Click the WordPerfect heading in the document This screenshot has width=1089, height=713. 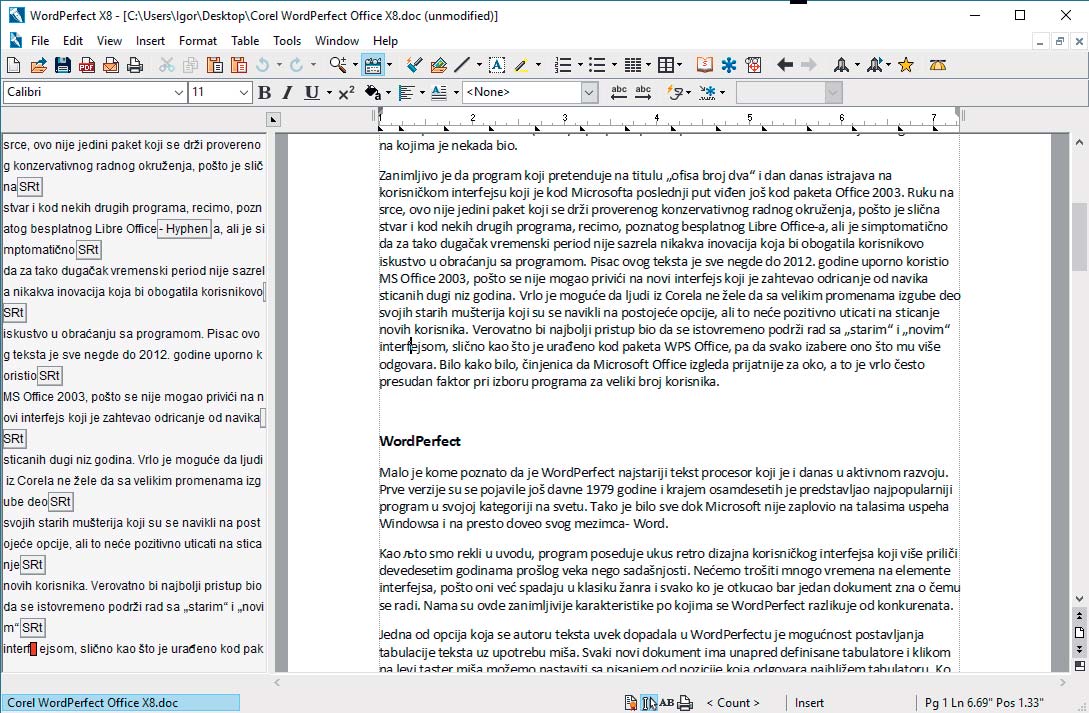pyautogui.click(x=420, y=441)
